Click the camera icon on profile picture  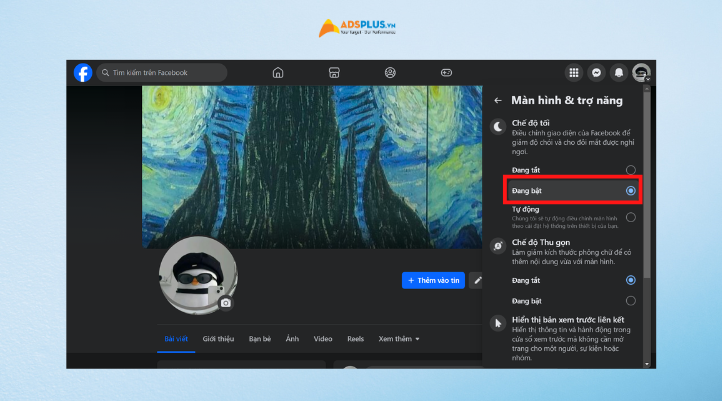(226, 303)
